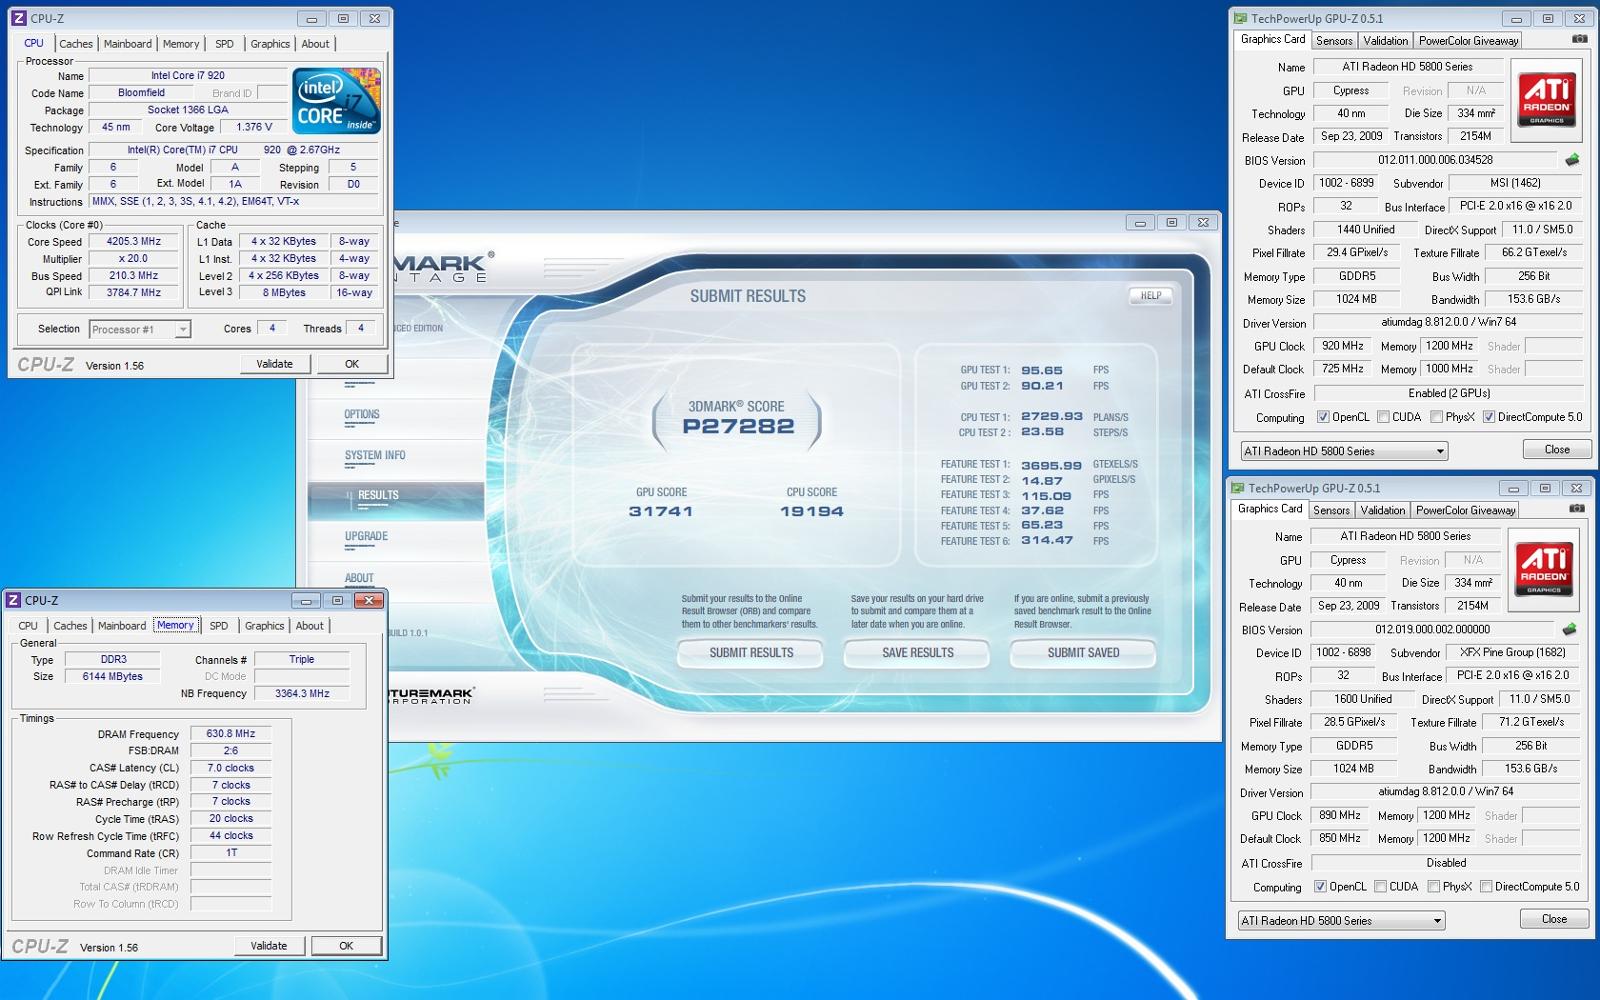Switch to Mainboard tab in top CPU-Z
This screenshot has width=1600, height=1000.
tap(128, 44)
